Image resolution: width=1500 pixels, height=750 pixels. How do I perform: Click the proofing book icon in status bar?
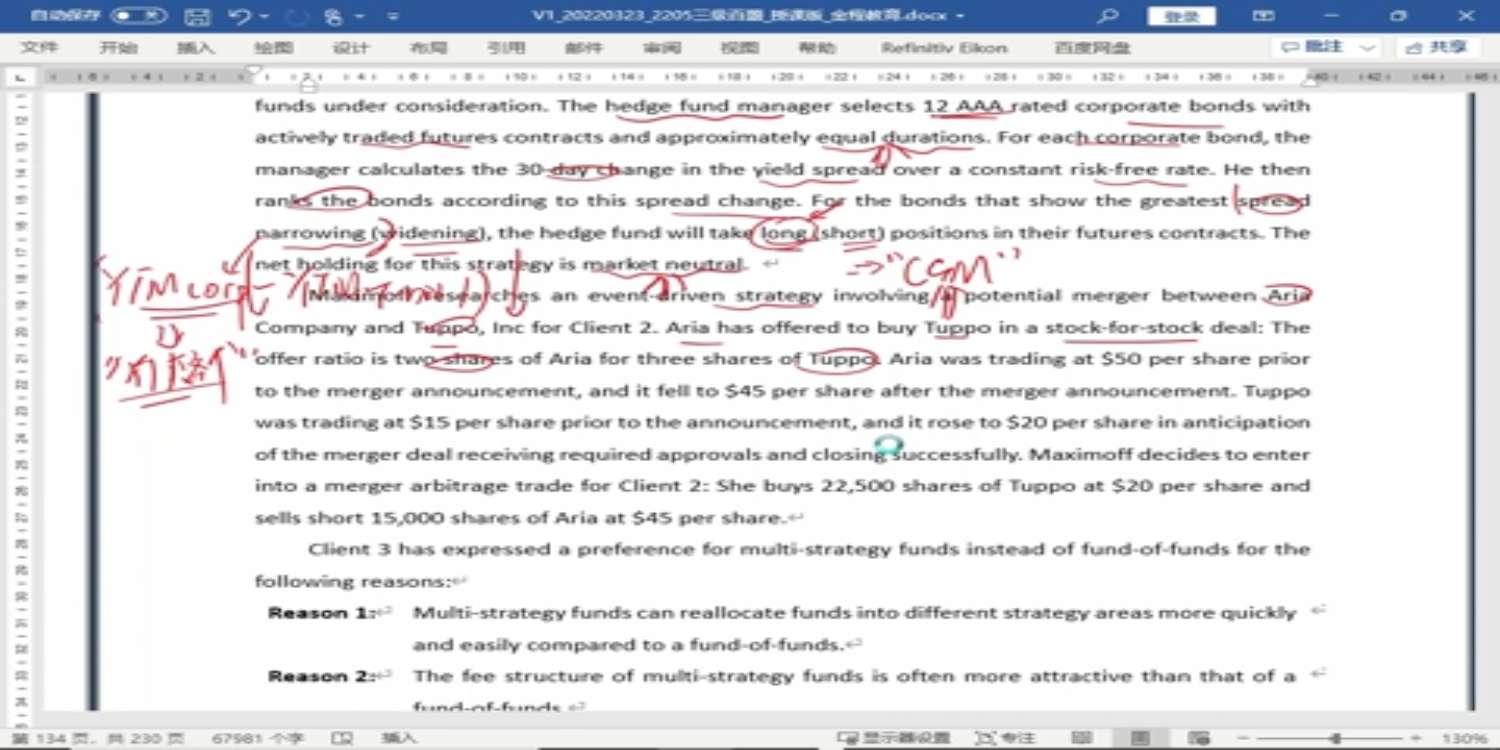click(x=342, y=738)
